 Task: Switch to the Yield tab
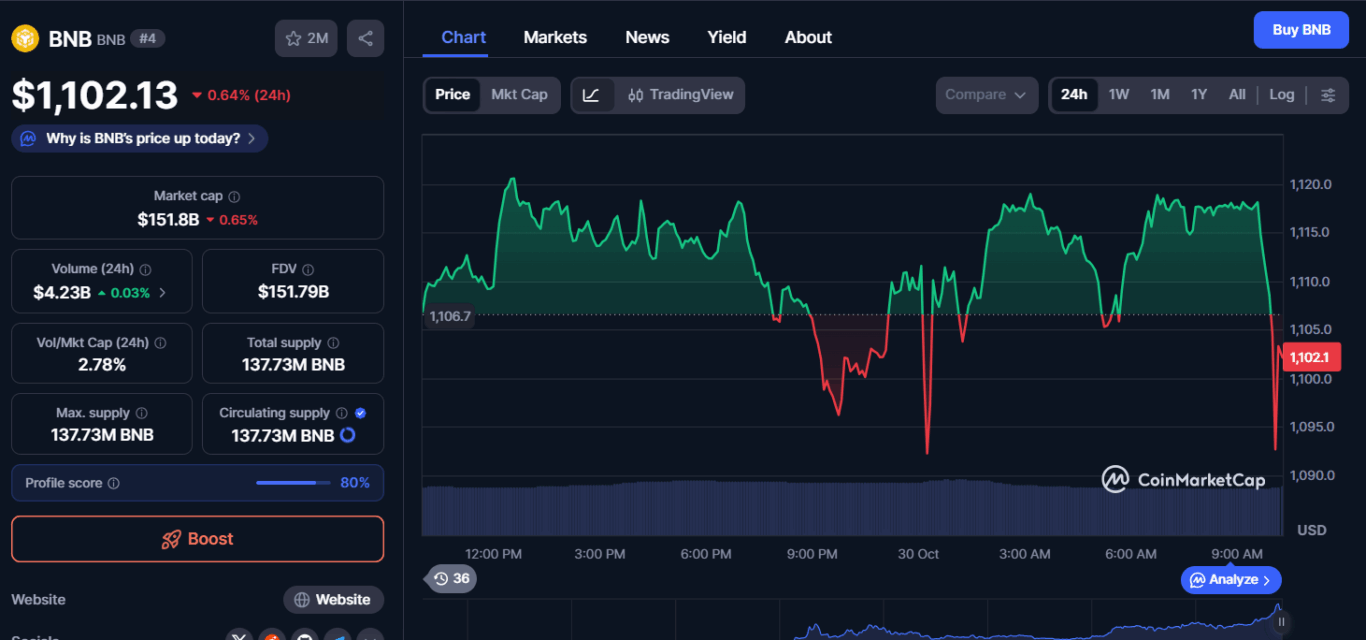(x=726, y=37)
